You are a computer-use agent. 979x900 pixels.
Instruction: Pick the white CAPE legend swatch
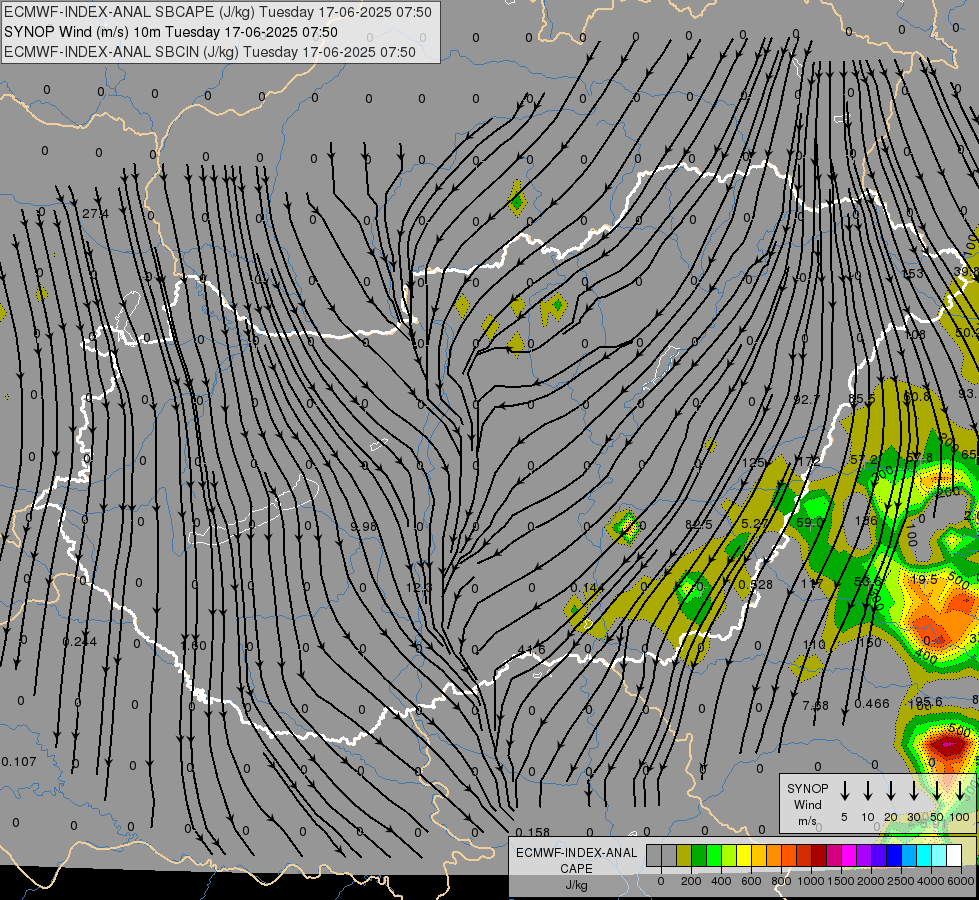click(953, 855)
